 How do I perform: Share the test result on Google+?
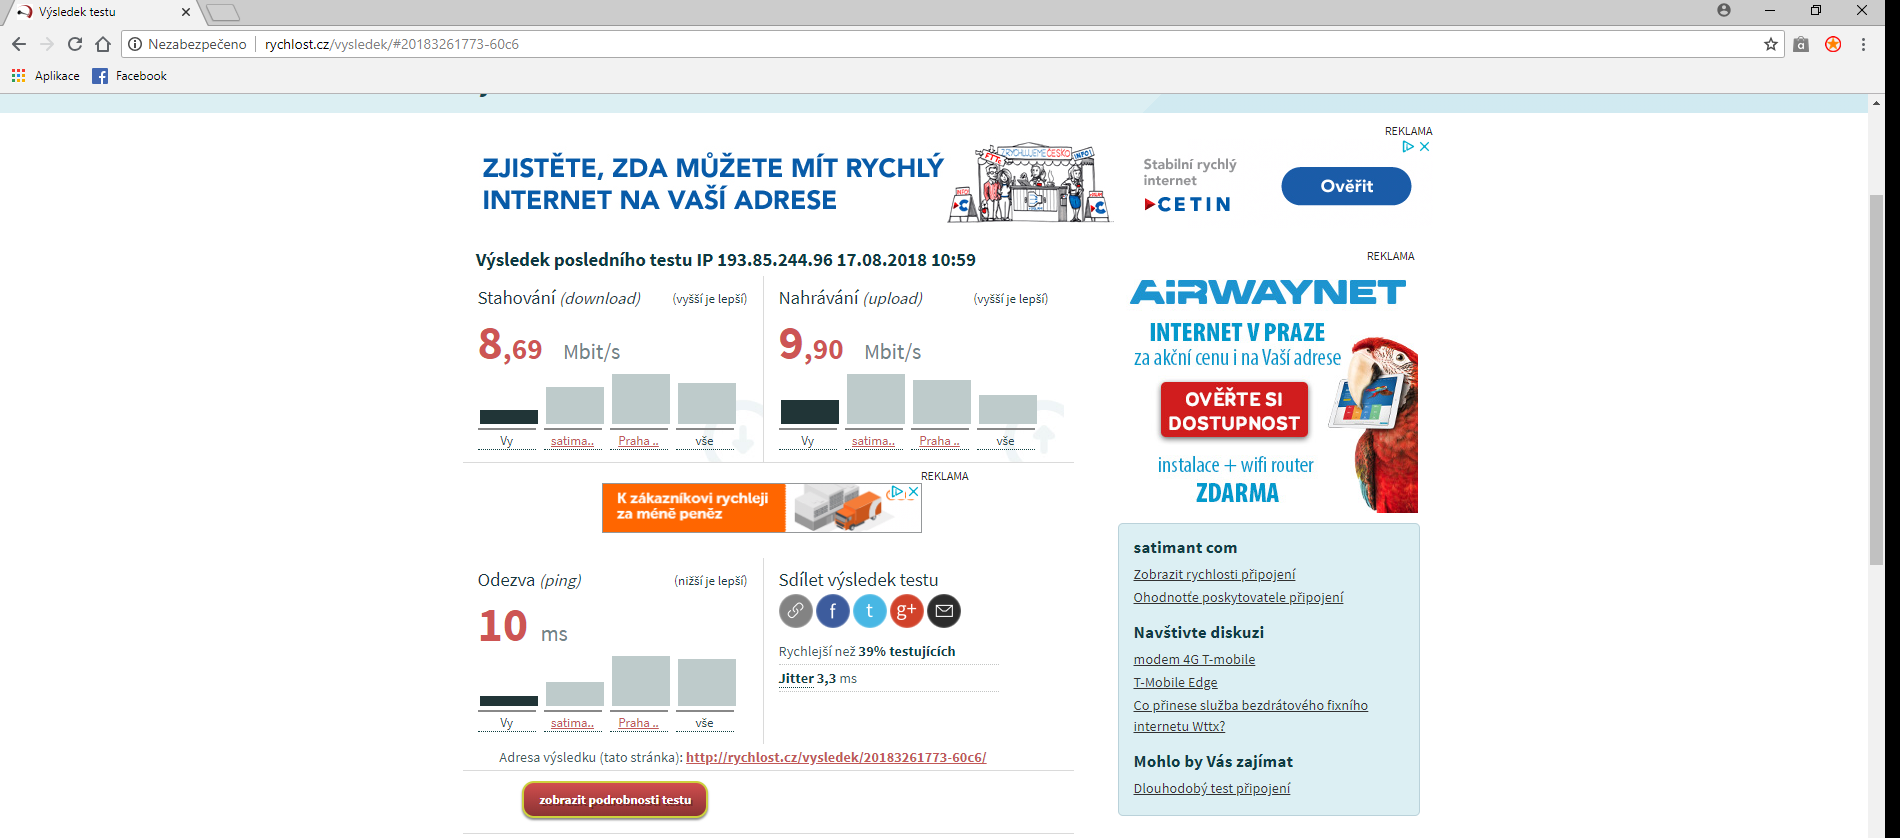click(907, 610)
